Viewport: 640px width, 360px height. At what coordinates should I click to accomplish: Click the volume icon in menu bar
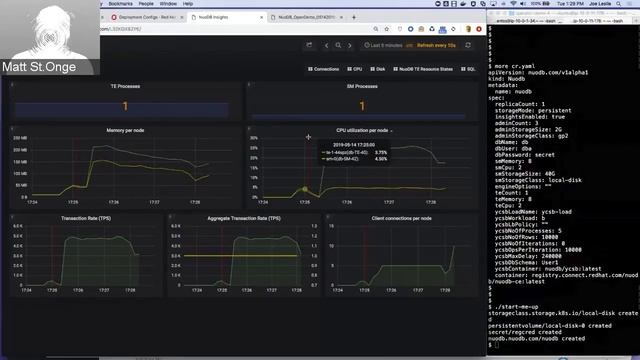[523, 4]
